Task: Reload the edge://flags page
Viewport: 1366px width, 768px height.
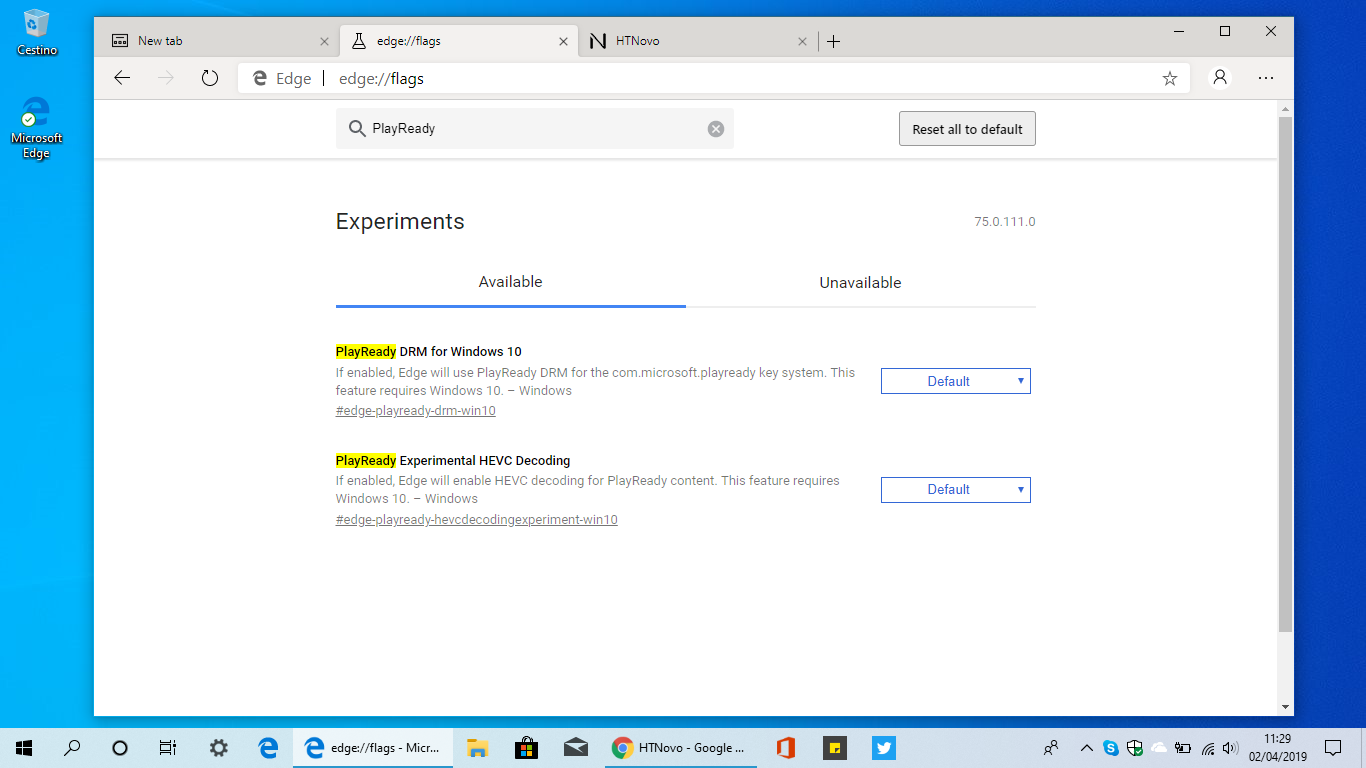Action: click(209, 77)
